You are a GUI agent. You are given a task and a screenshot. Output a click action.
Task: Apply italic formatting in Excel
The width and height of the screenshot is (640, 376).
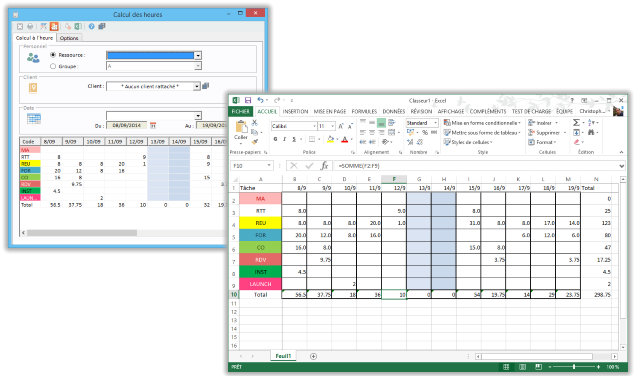(284, 139)
